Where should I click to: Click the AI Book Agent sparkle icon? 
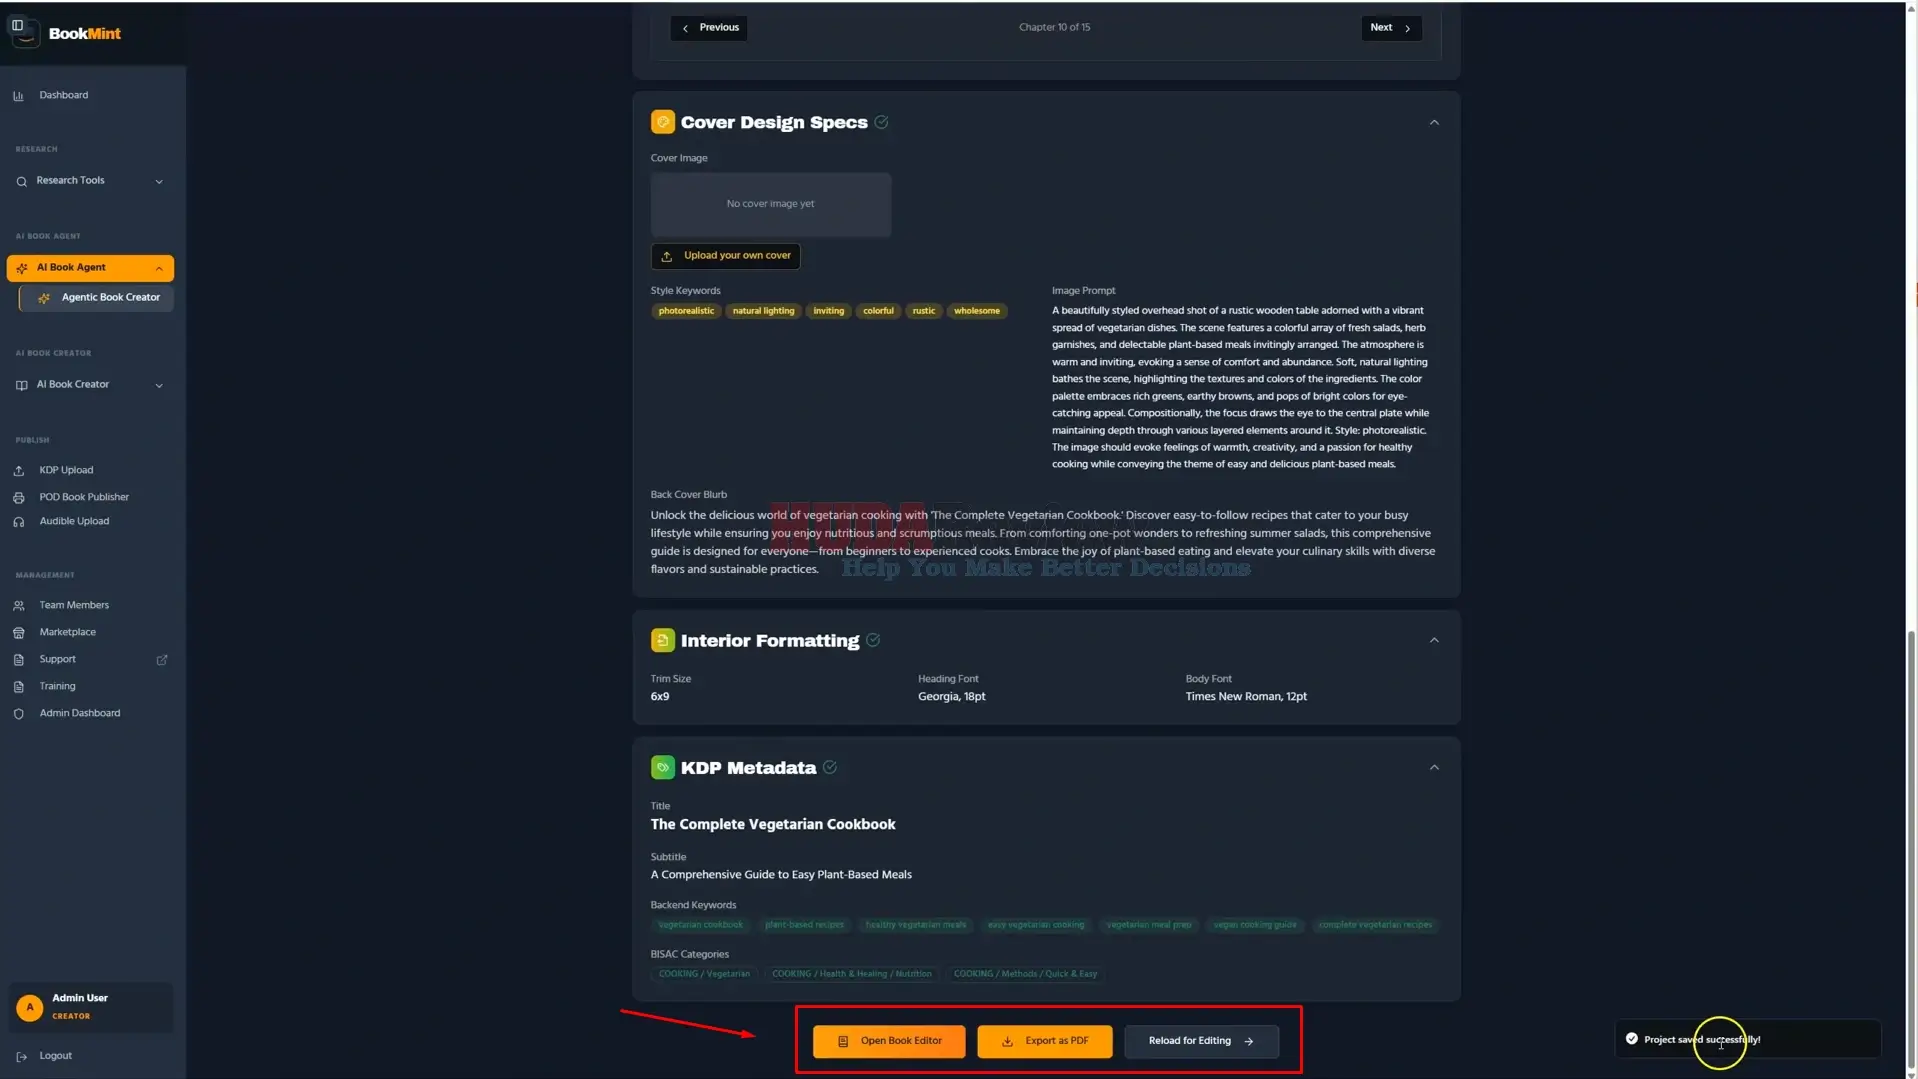coord(21,268)
